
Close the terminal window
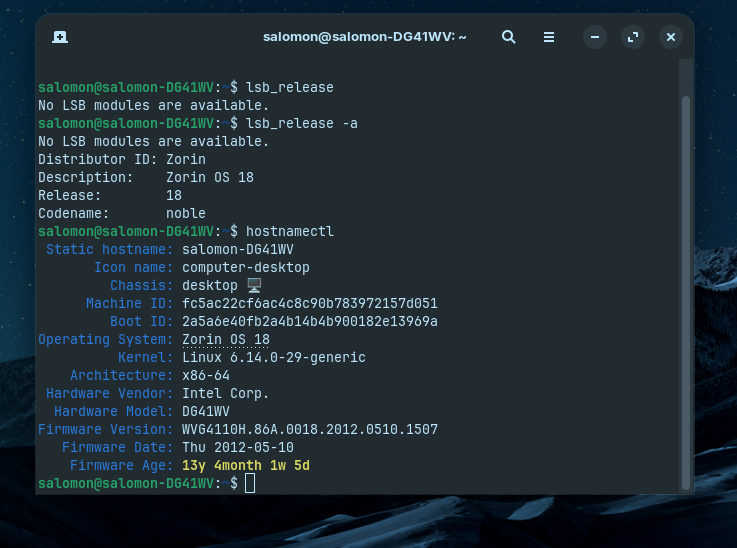click(671, 37)
